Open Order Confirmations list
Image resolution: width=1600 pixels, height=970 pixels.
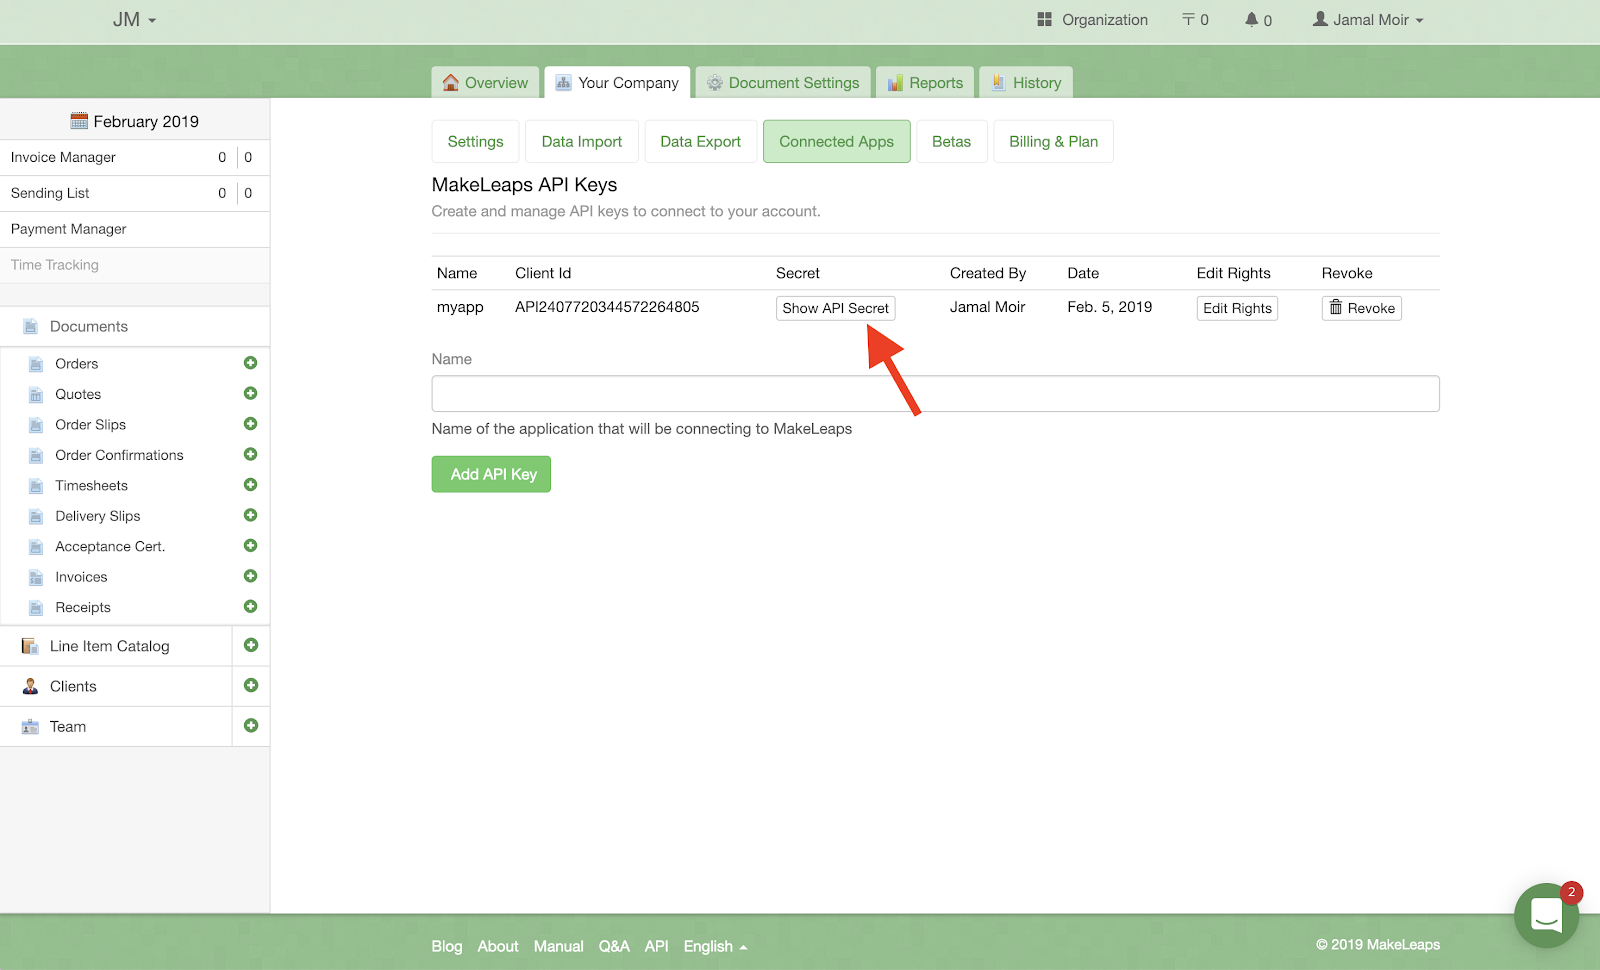[119, 455]
